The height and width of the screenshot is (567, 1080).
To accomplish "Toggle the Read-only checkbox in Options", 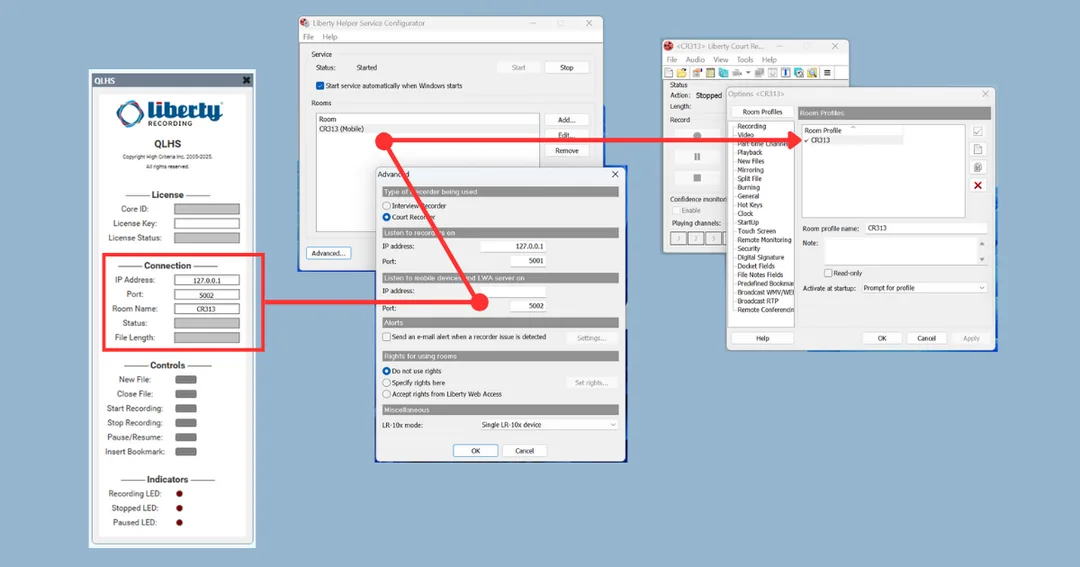I will click(x=828, y=274).
